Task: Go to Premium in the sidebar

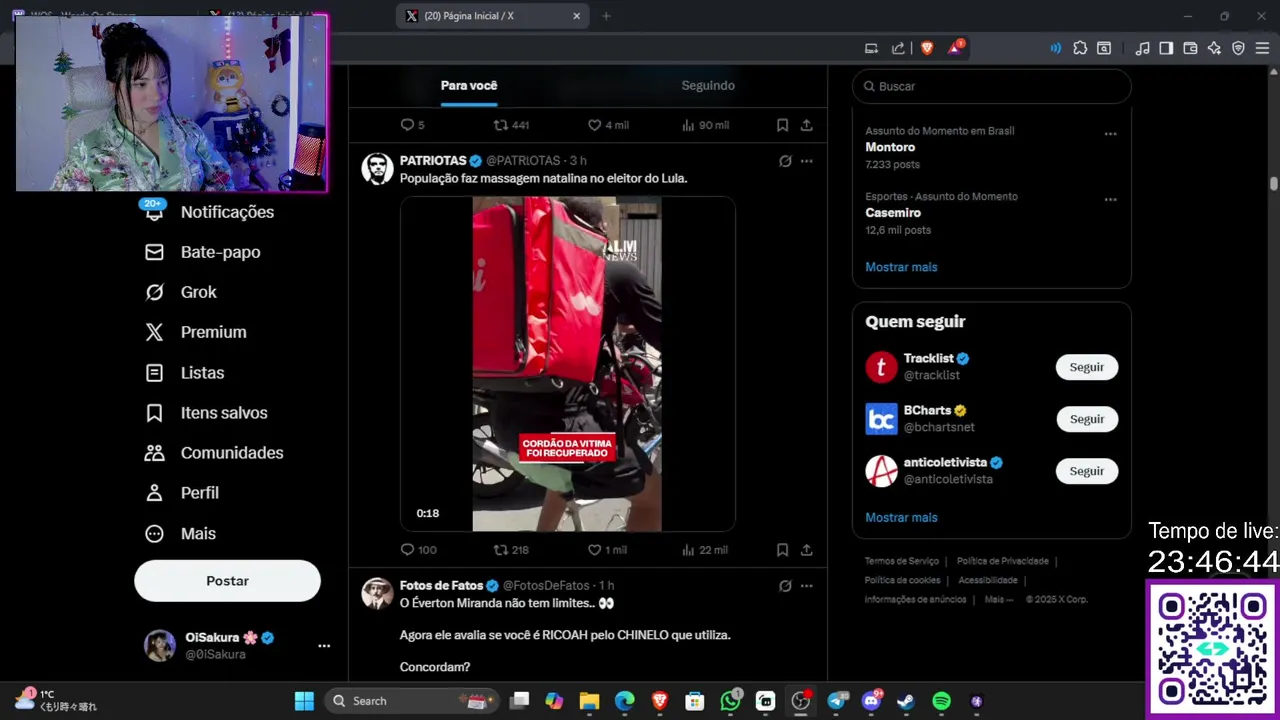Action: point(196,332)
